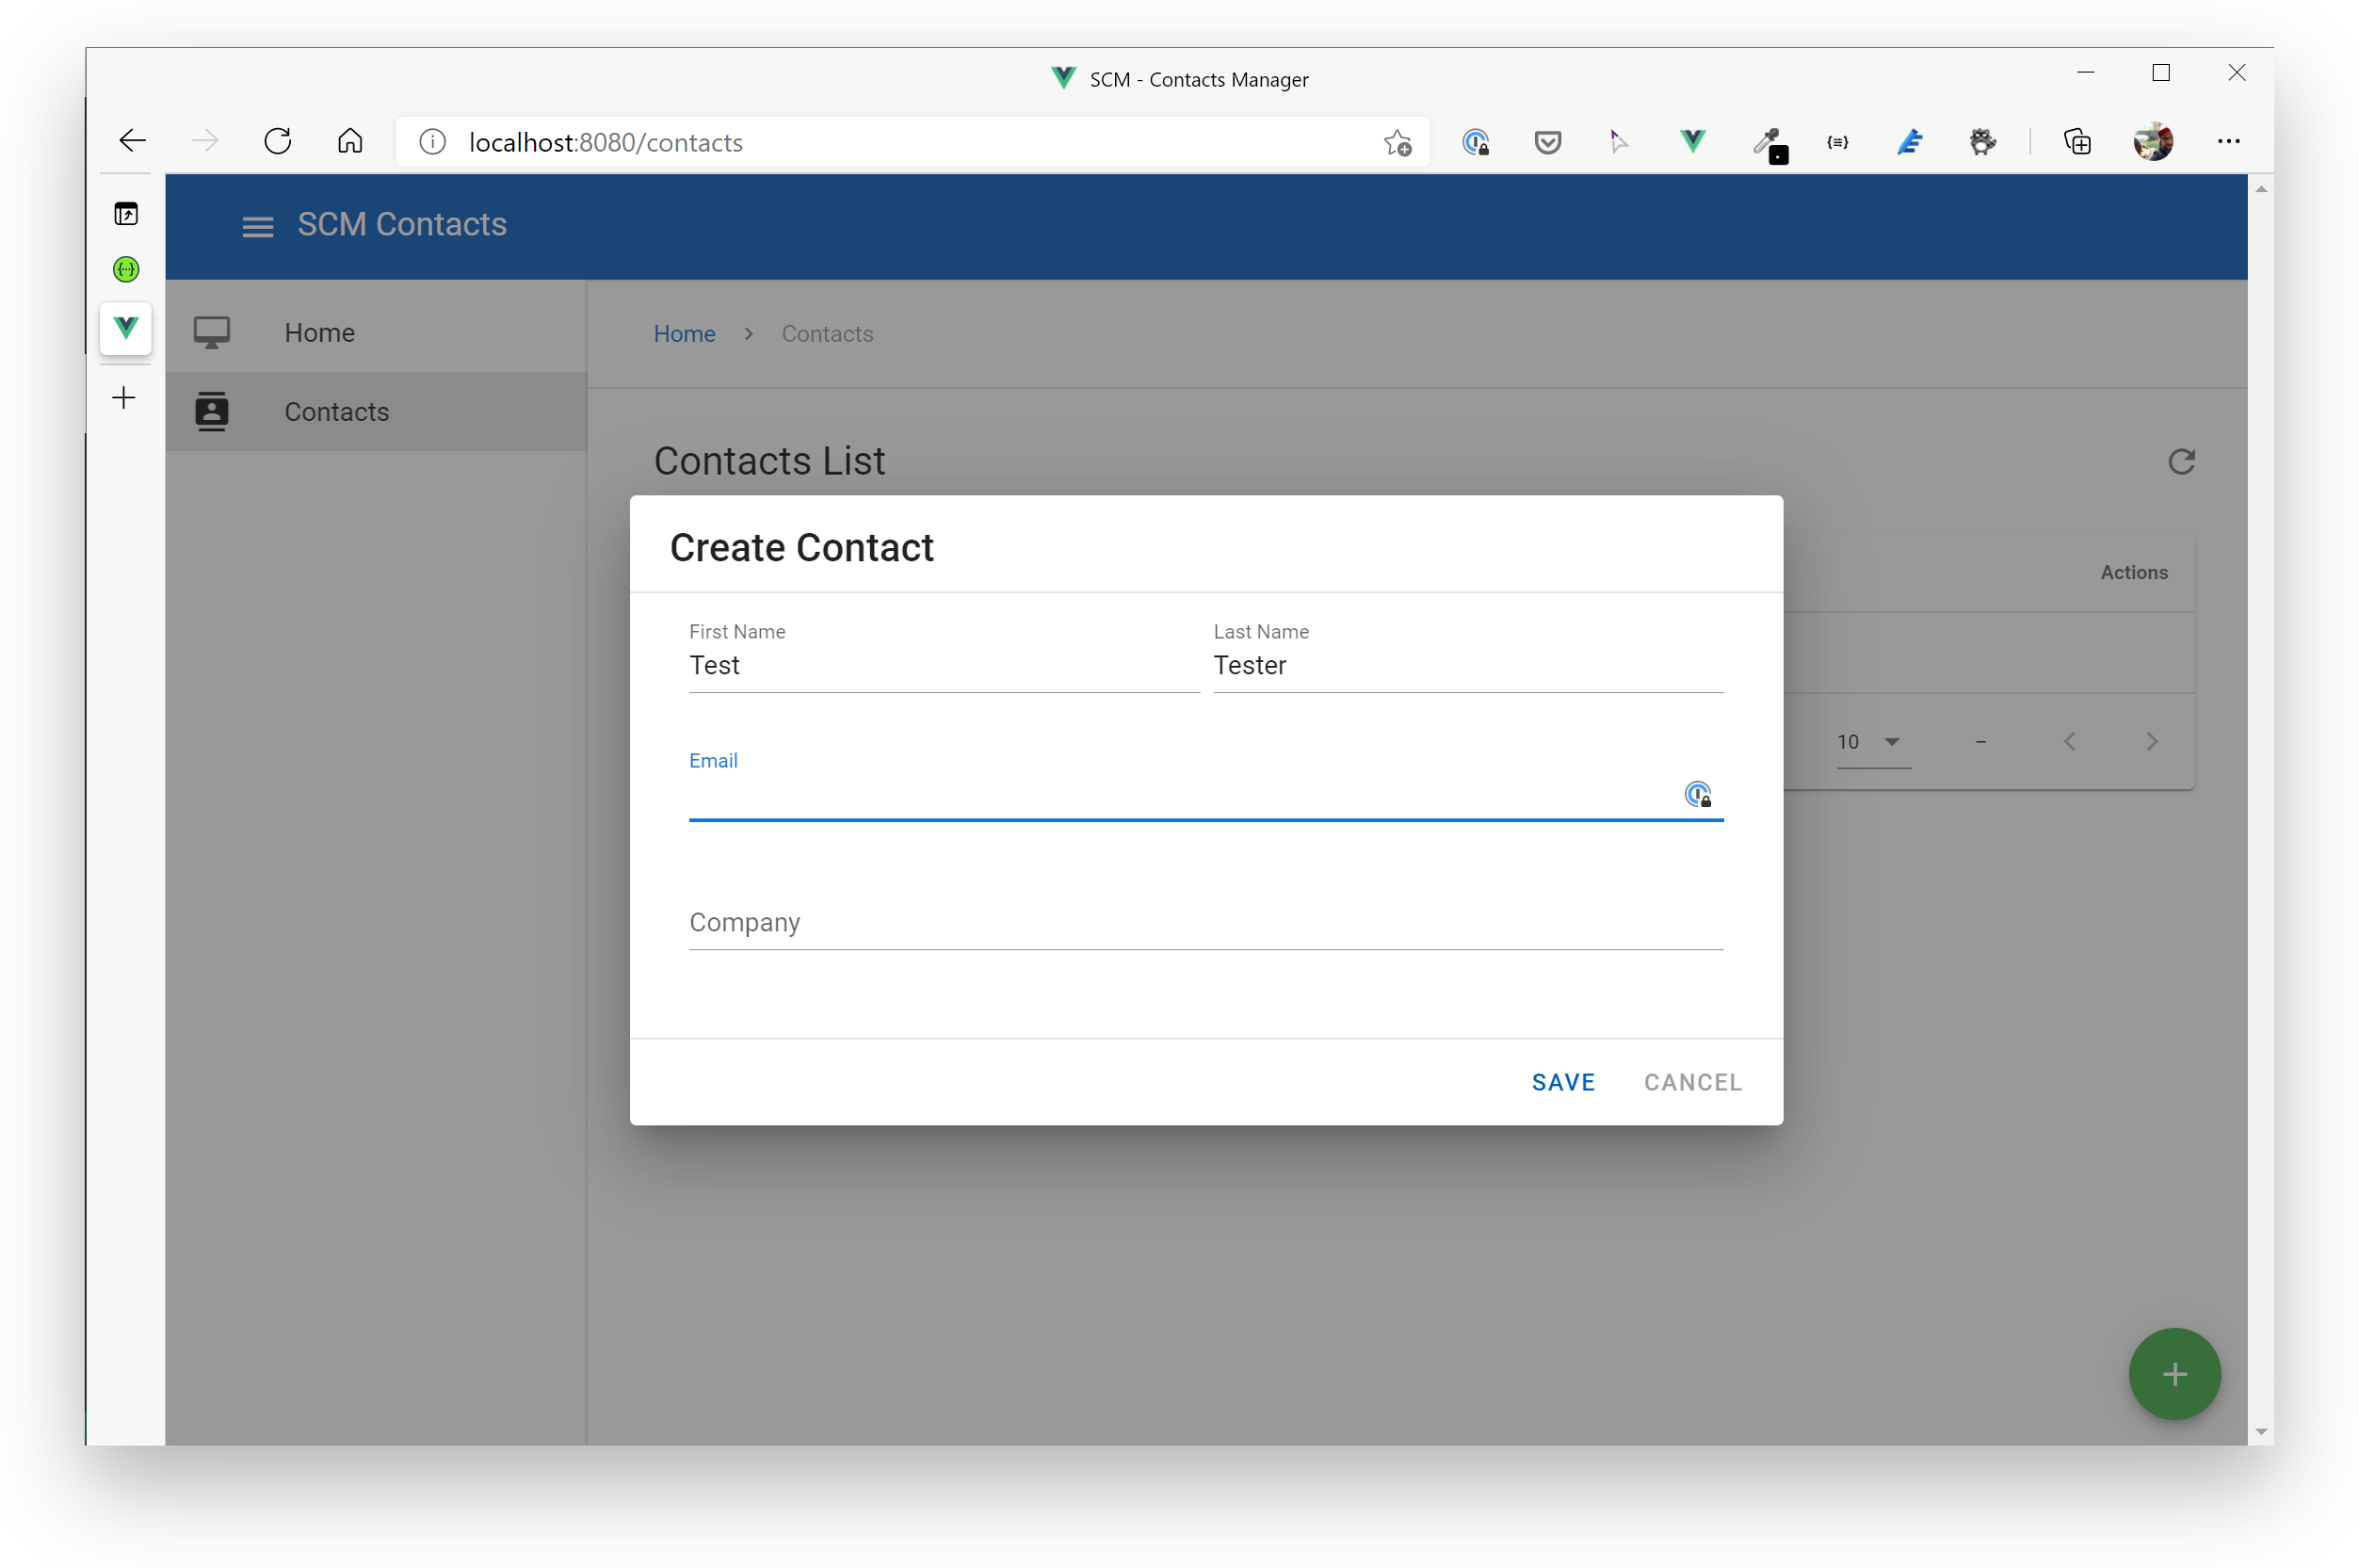
Task: Open browser settings three-dots menu
Action: click(x=2228, y=142)
